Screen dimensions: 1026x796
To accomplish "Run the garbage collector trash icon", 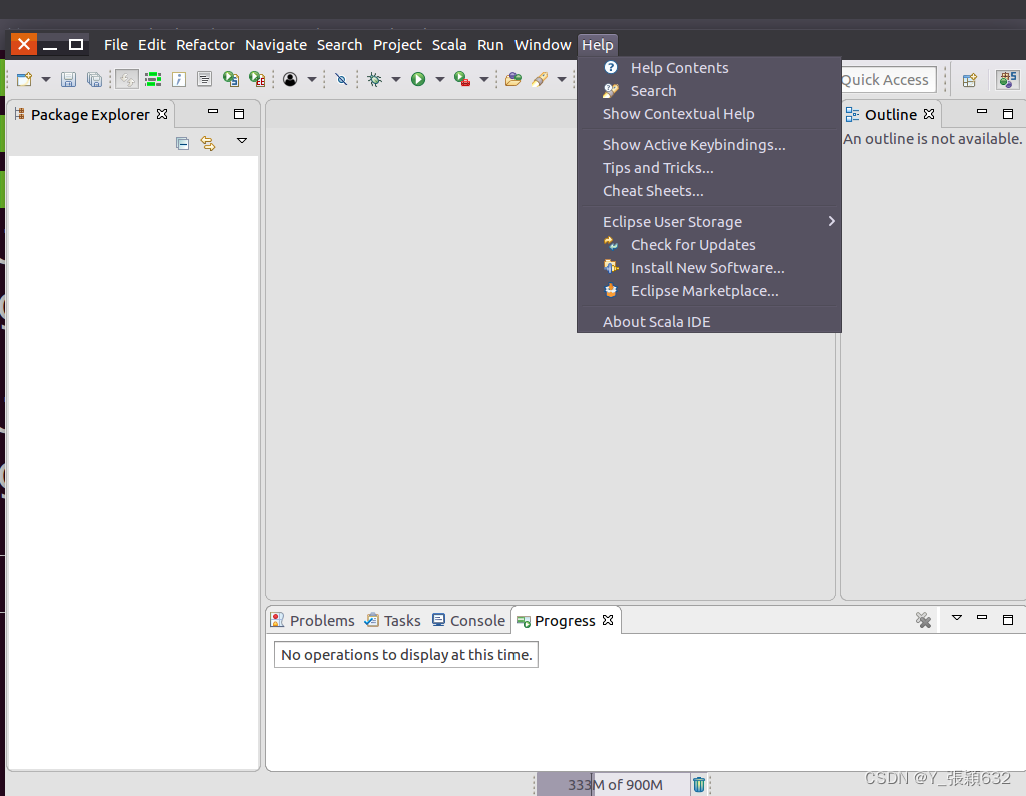I will 699,784.
